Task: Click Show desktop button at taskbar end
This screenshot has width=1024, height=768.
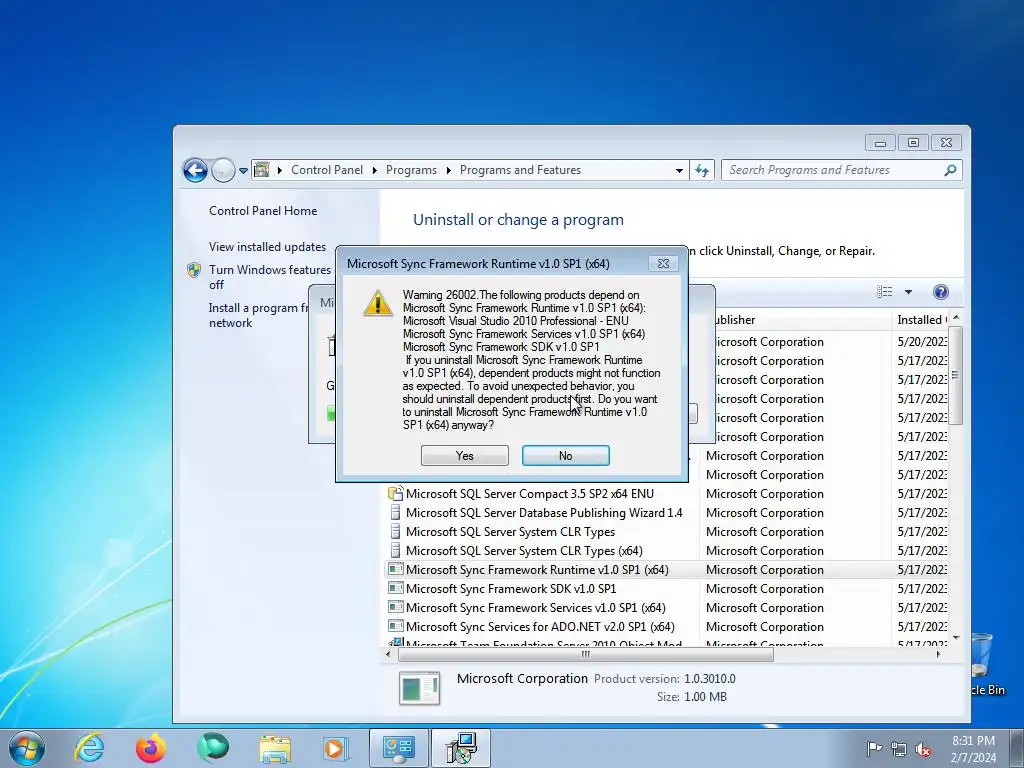Action: [1017, 748]
